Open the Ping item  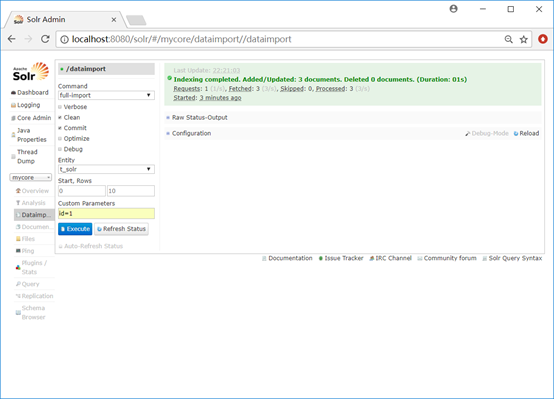point(25,251)
